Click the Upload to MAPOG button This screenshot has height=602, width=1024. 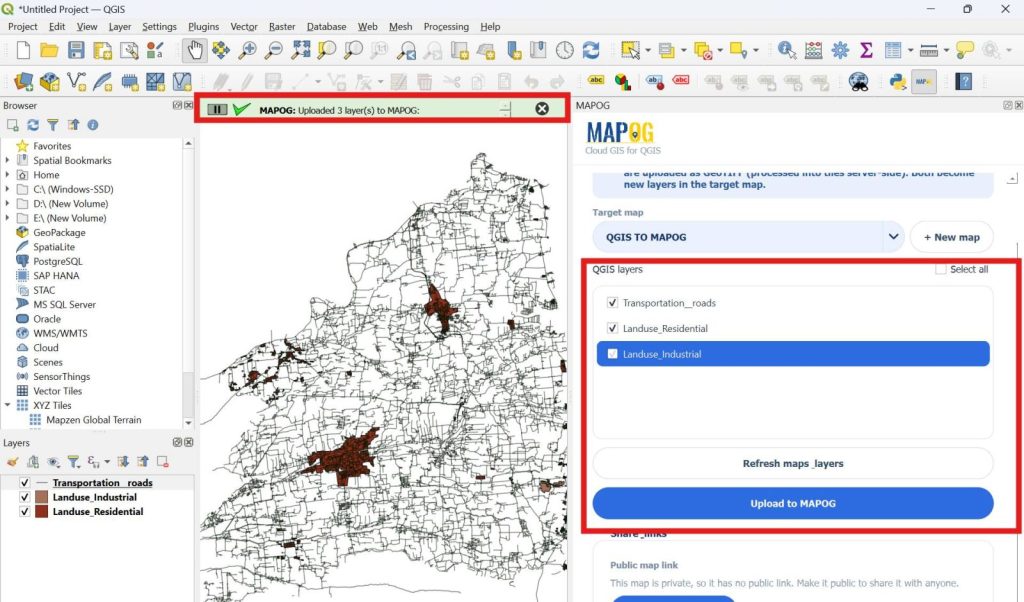793,503
